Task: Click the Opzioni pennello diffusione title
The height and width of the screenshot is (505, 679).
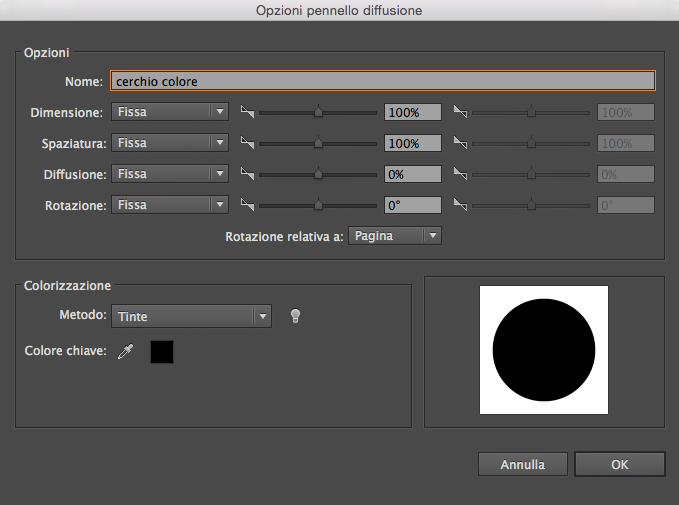Action: [339, 10]
